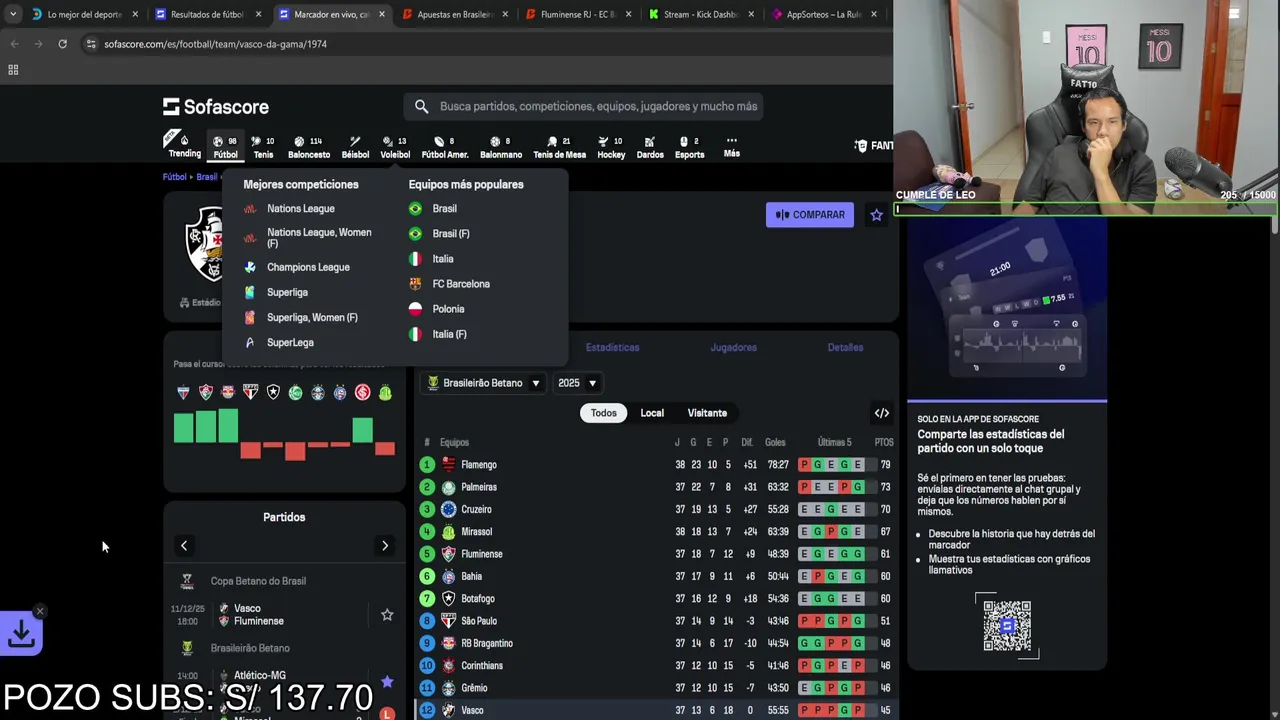Open the Dardos sport section
Image resolution: width=1280 pixels, height=720 pixels.
click(x=650, y=146)
